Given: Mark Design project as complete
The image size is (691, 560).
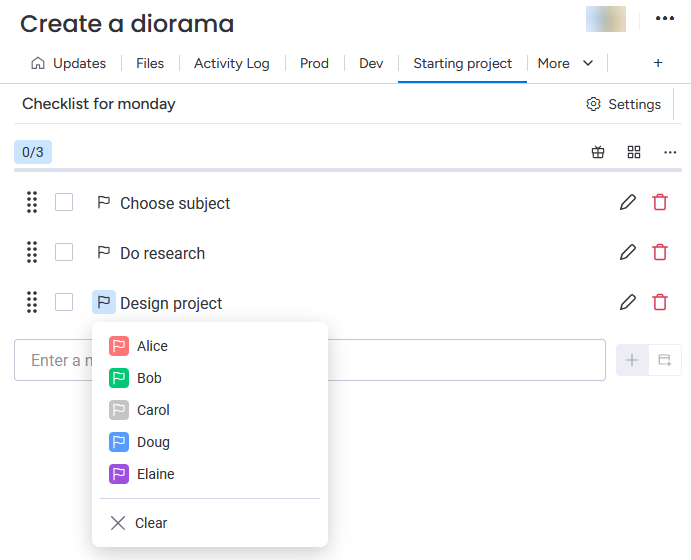Looking at the screenshot, I should click(64, 302).
